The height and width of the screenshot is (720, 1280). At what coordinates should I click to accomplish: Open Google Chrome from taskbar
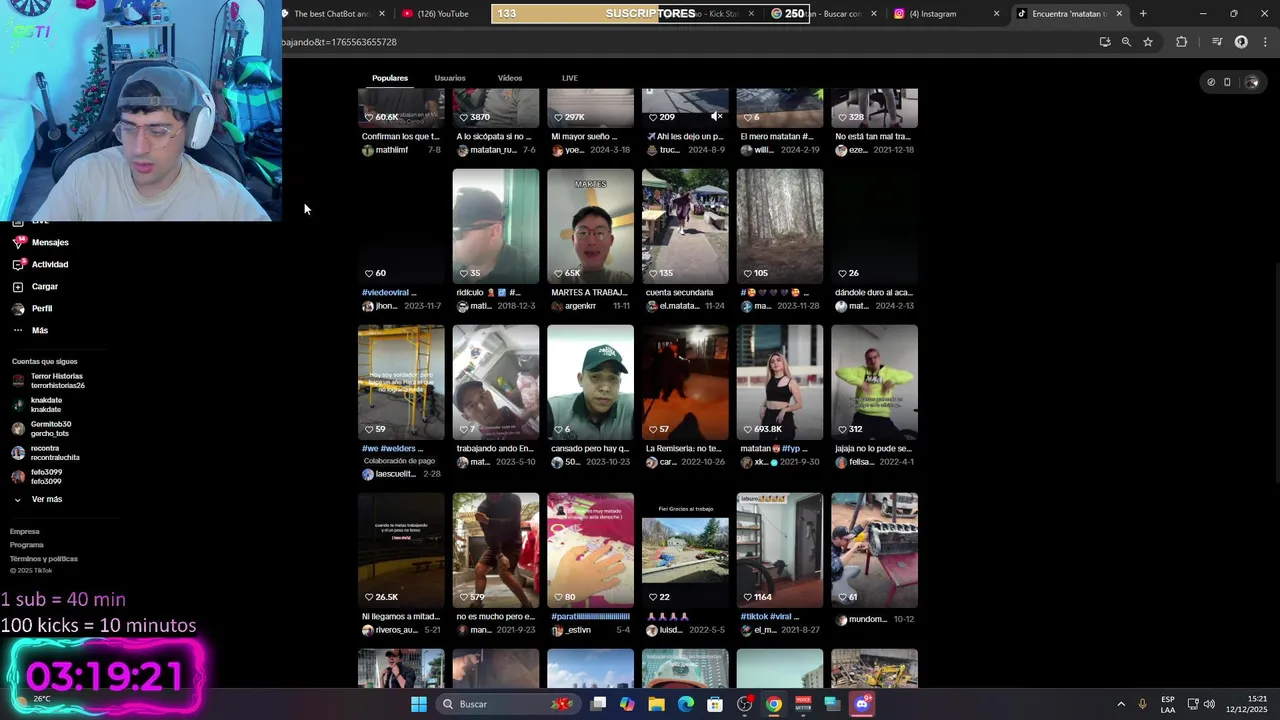point(774,704)
